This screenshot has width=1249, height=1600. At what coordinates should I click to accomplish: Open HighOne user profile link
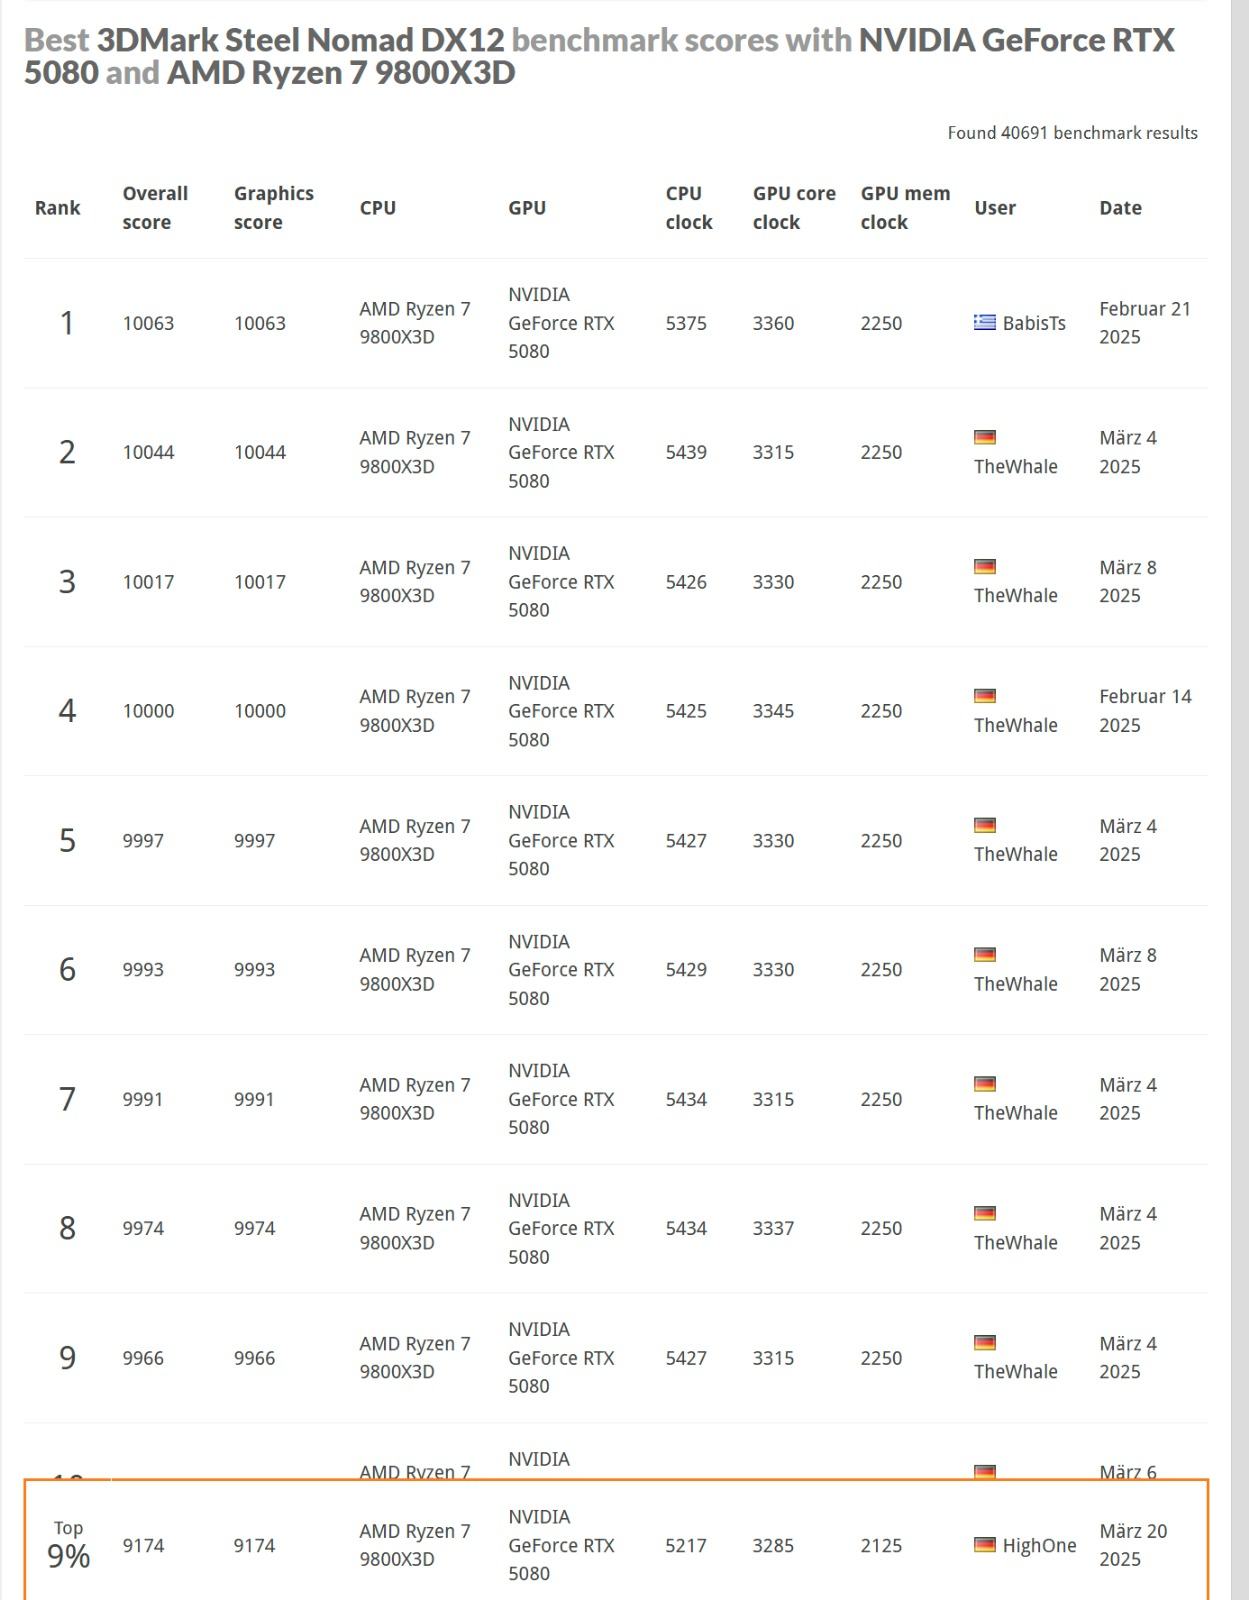[x=1039, y=1546]
